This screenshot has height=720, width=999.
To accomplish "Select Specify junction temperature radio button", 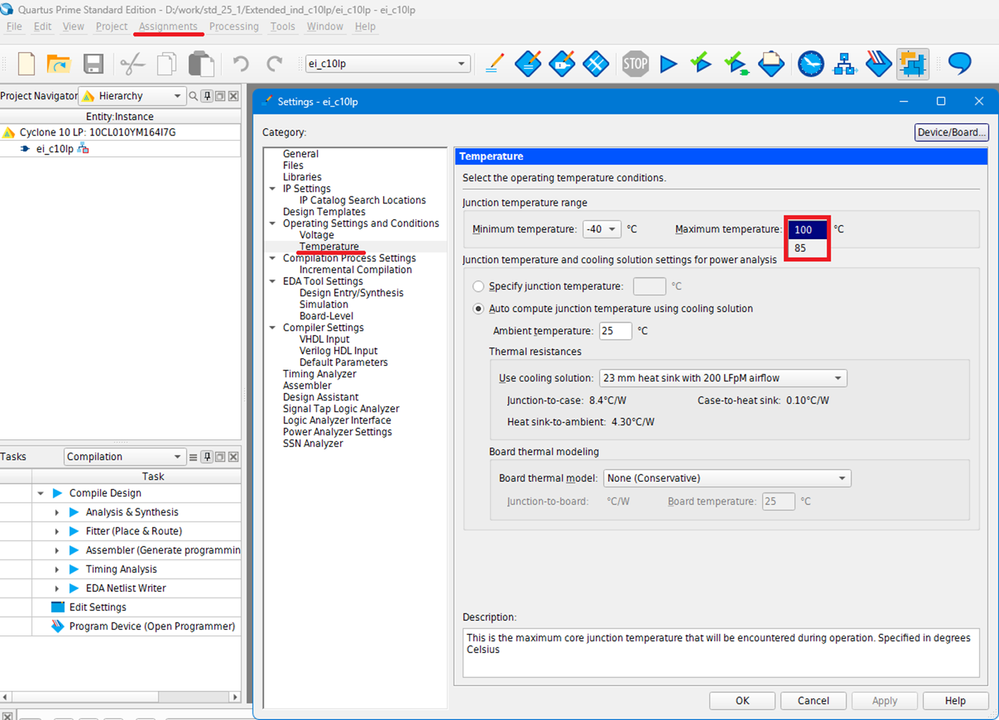I will click(x=479, y=287).
